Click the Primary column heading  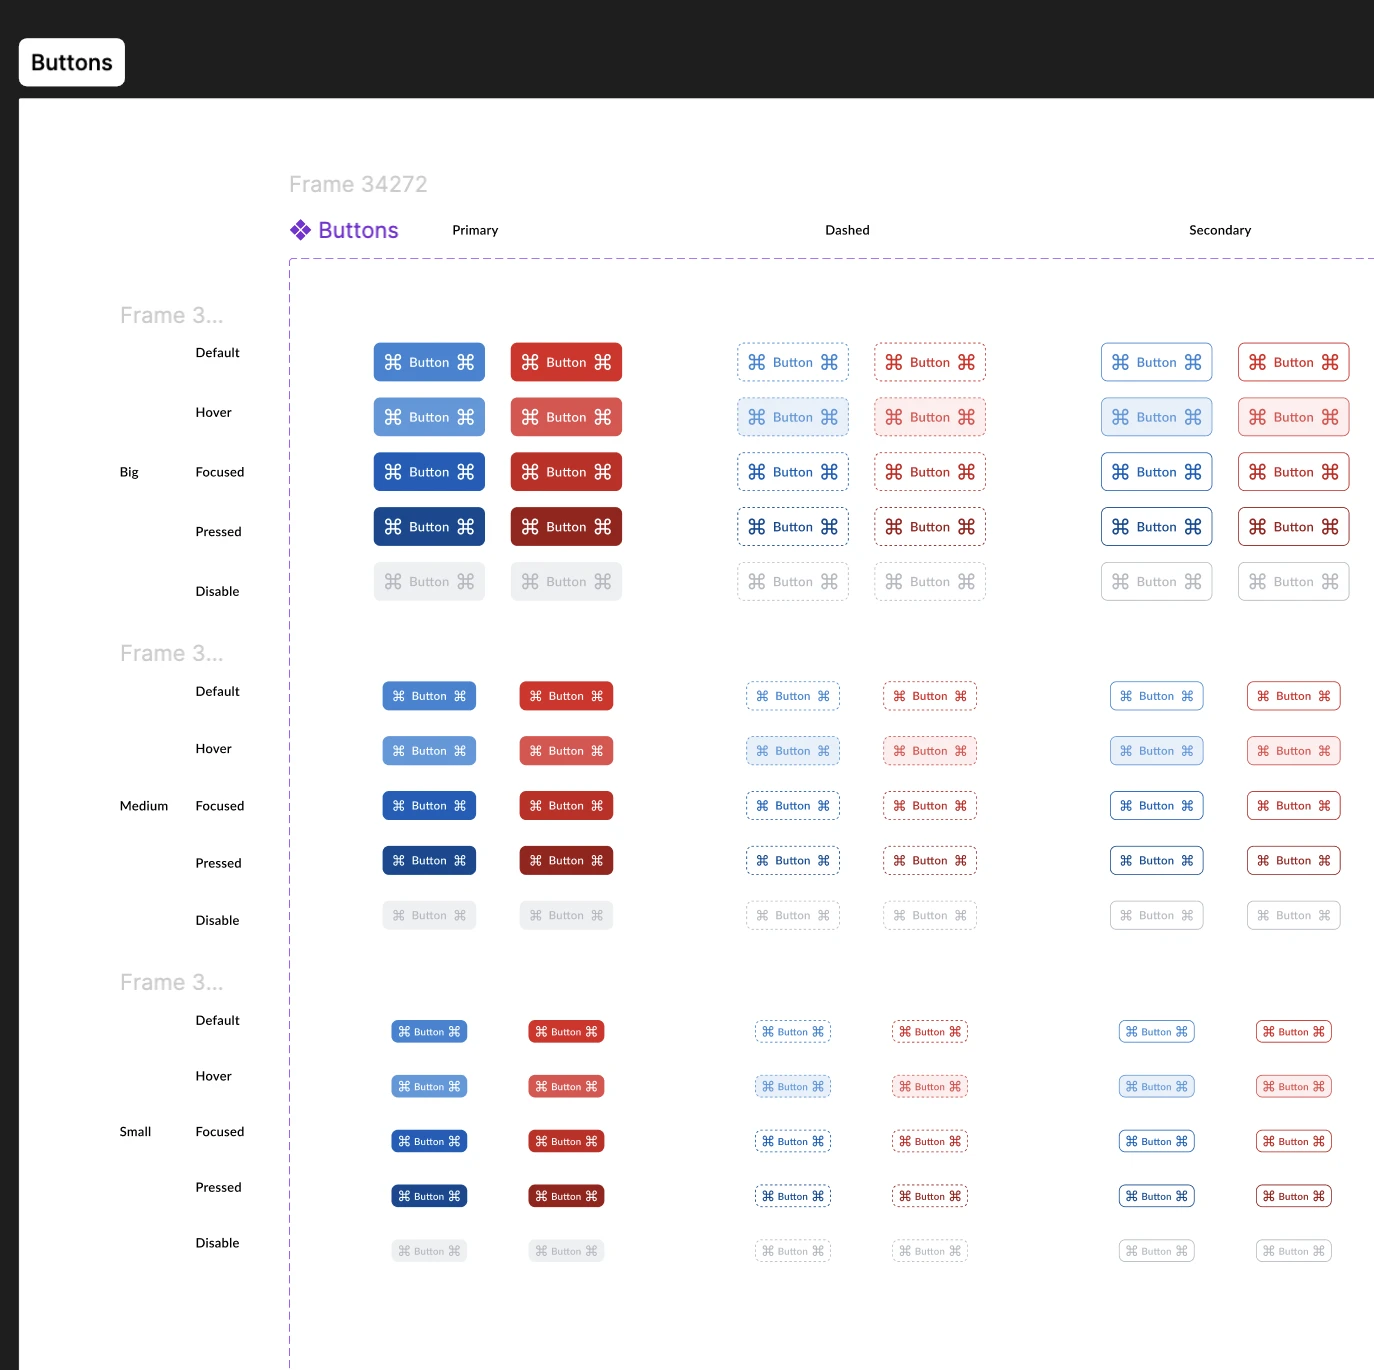pyautogui.click(x=475, y=230)
